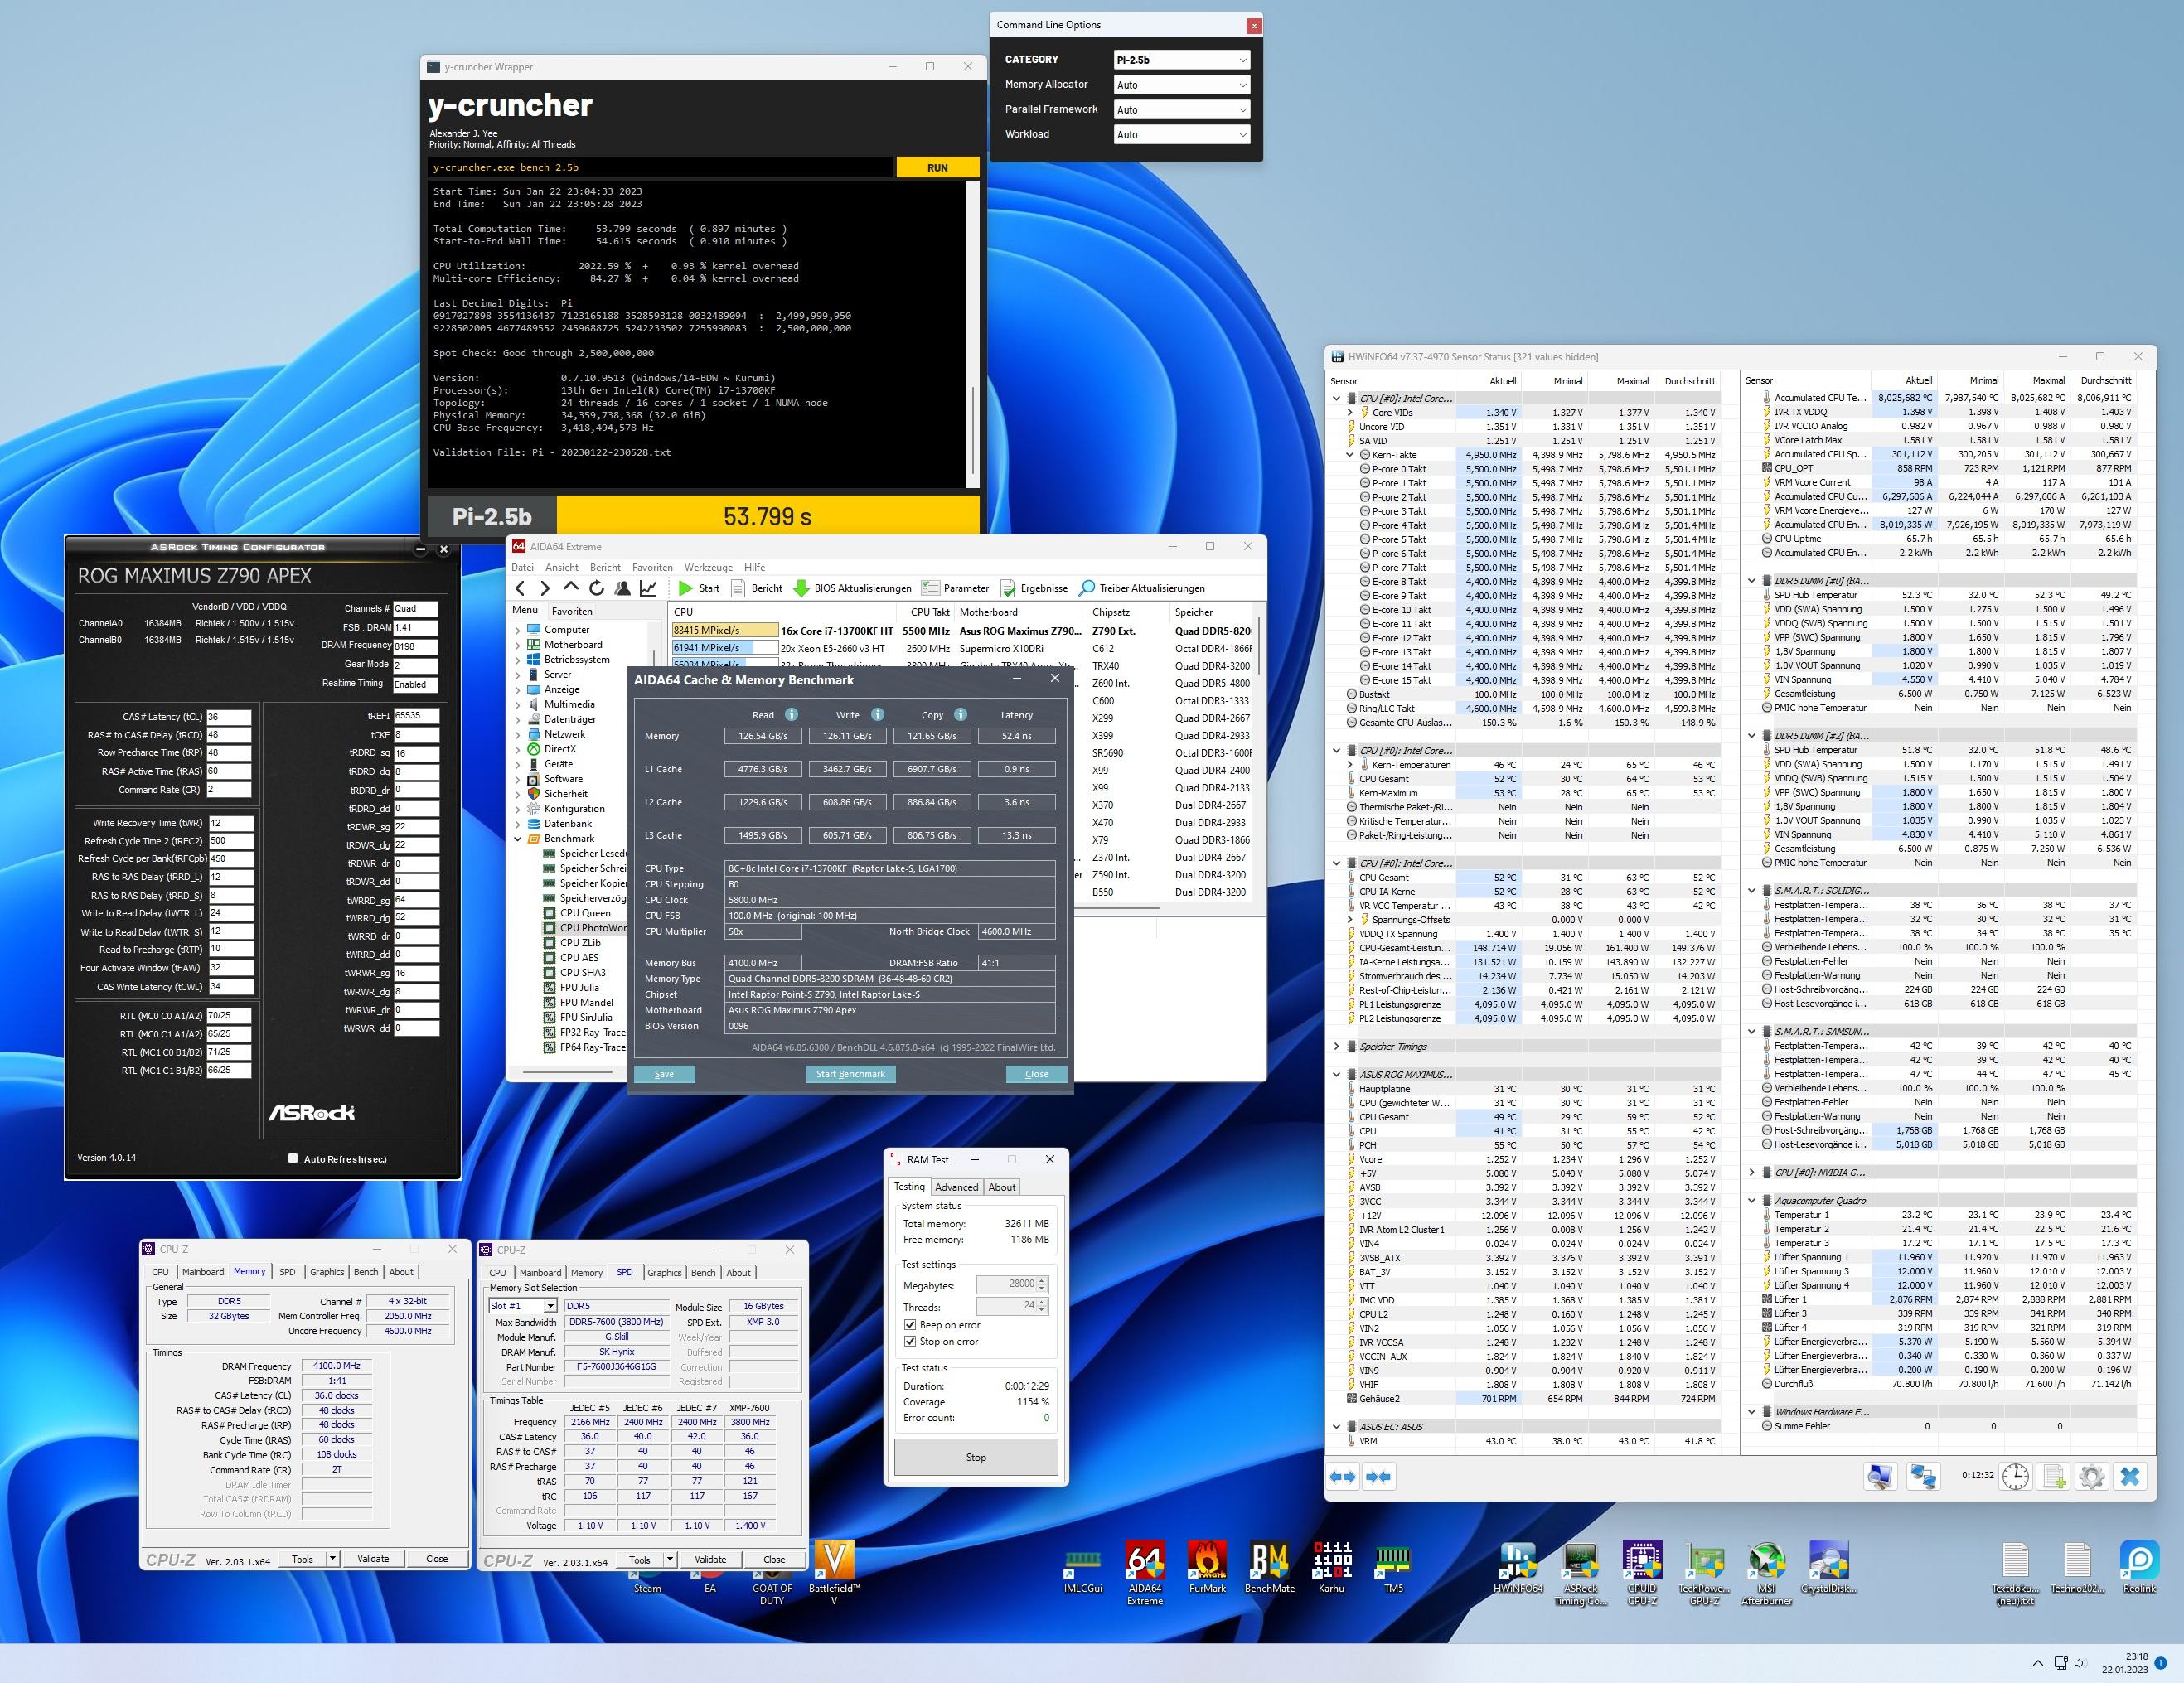Open the FurMark desktop icon
This screenshot has height=1683, width=2184.
1207,1561
